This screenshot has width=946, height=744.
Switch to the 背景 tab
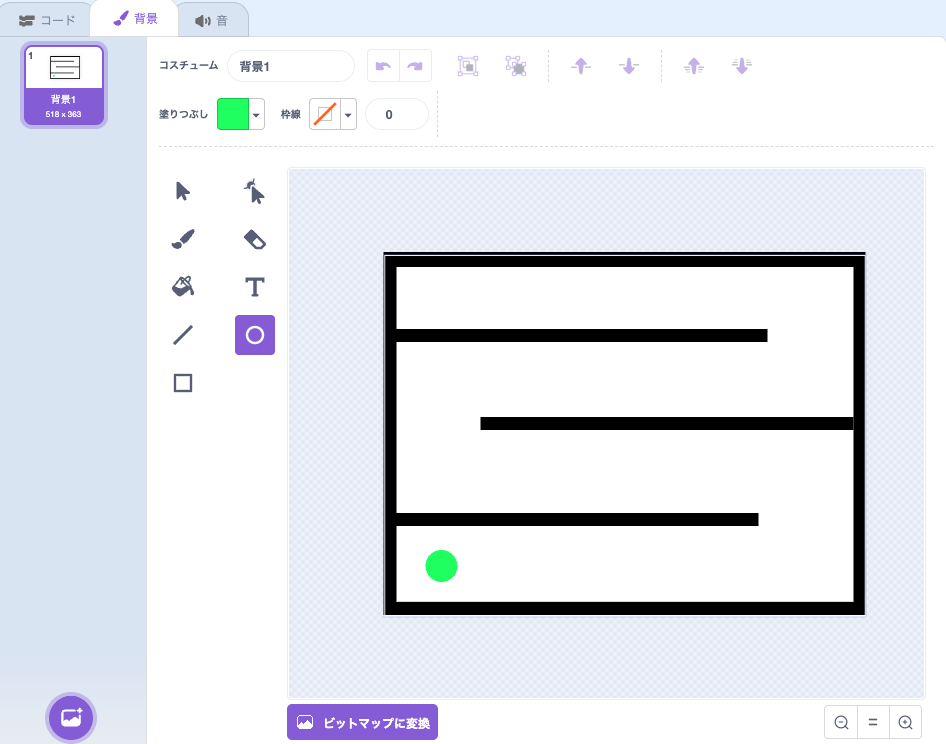point(135,19)
